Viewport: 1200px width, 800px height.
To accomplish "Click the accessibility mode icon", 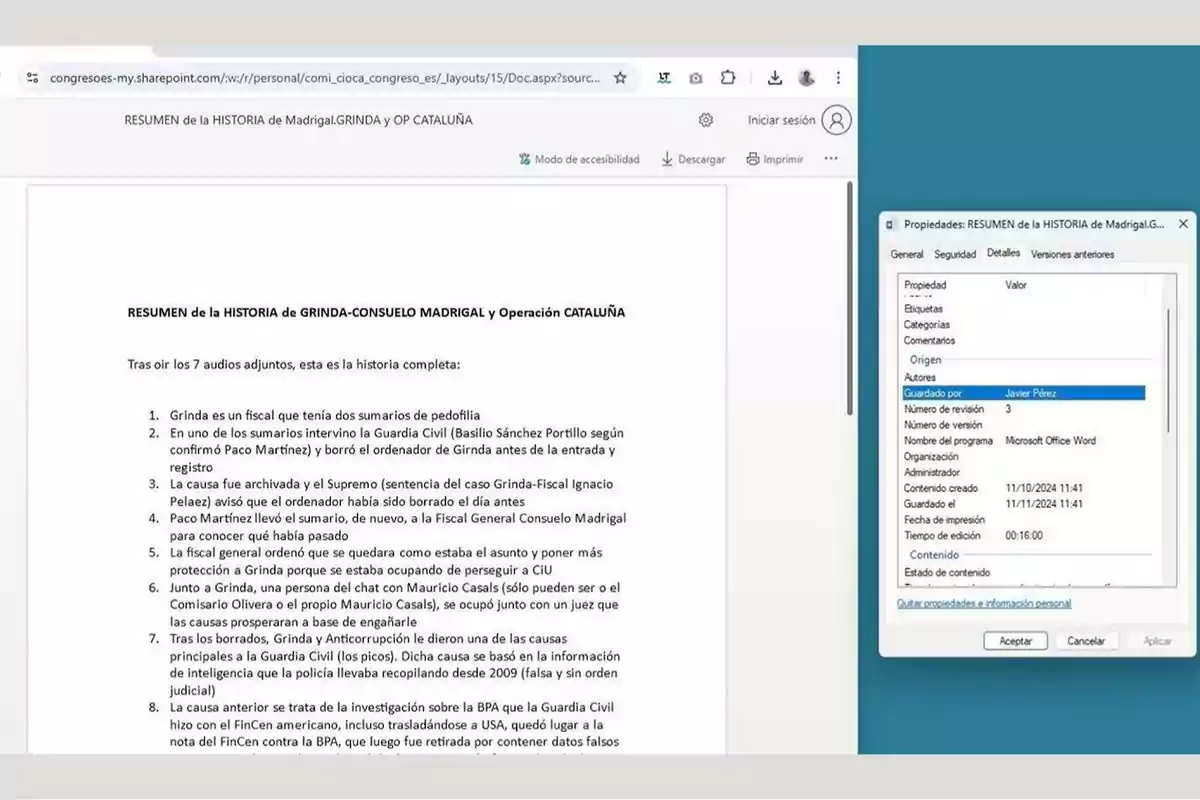I will 524,159.
